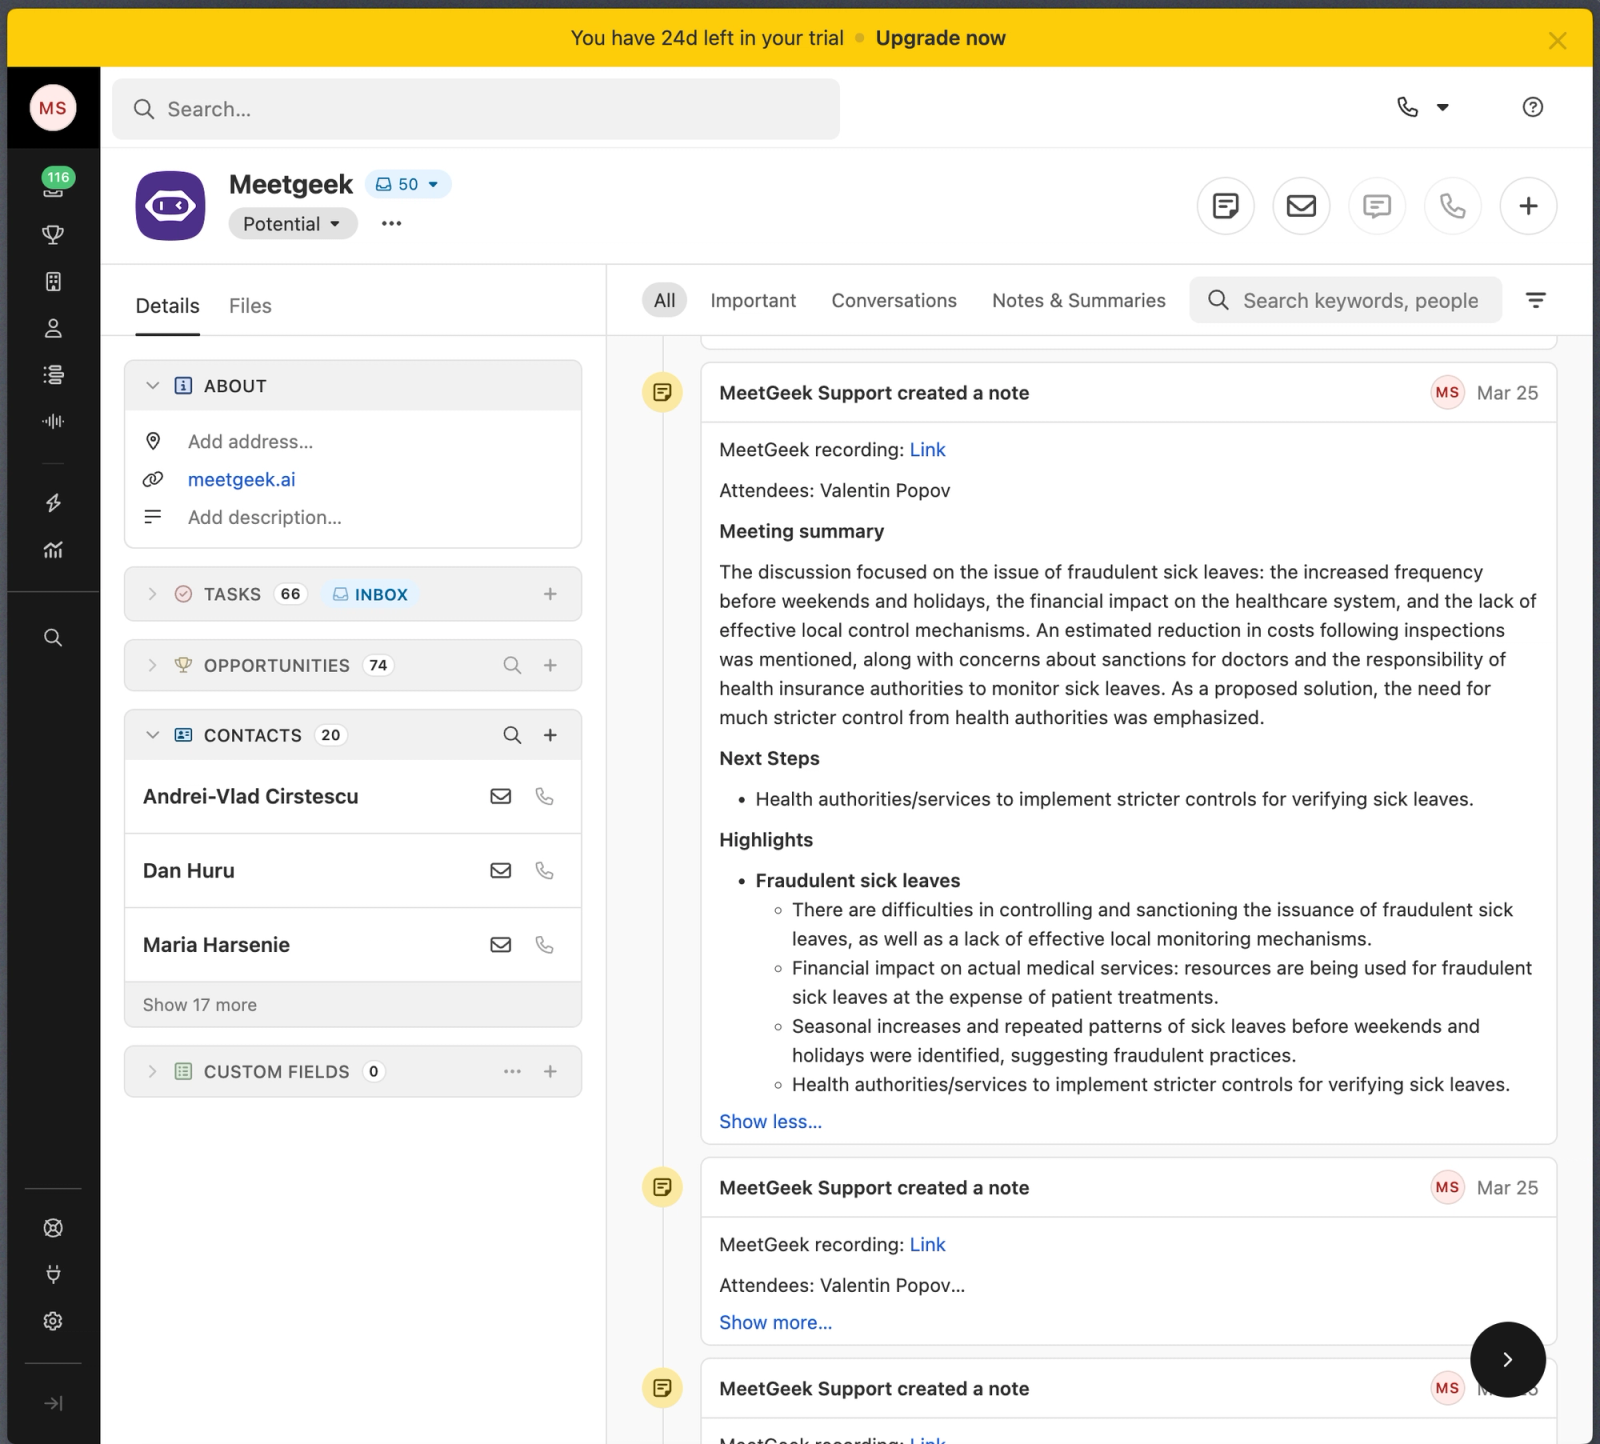This screenshot has height=1444, width=1600.
Task: Expand the OPPORTUNITIES section
Action: point(152,665)
